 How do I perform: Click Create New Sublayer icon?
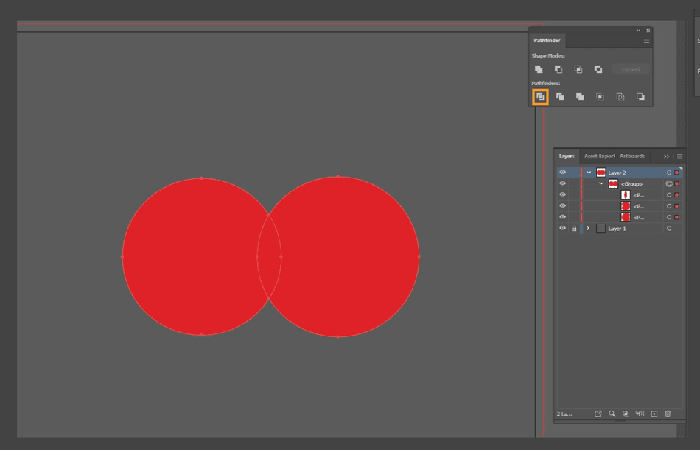point(640,414)
